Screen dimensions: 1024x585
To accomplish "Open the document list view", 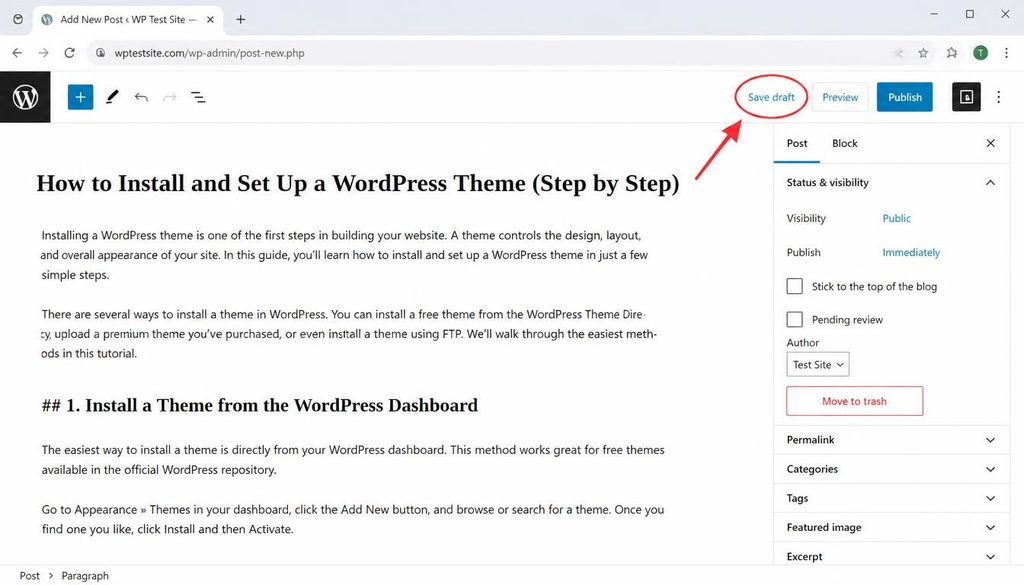I will tap(198, 97).
